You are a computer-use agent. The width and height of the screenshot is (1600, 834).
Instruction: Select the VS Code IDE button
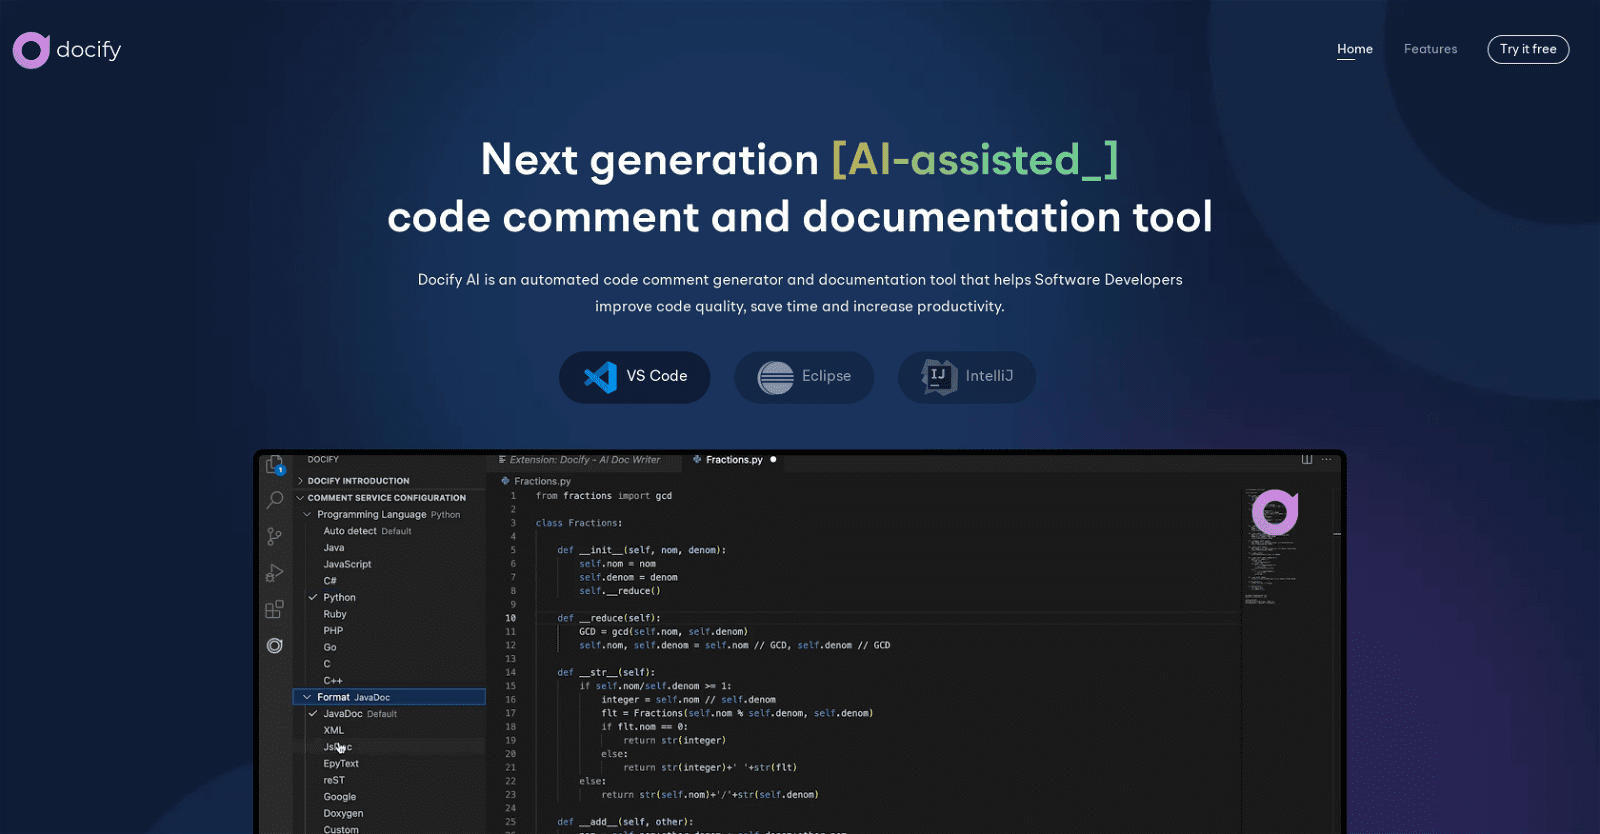(x=635, y=377)
